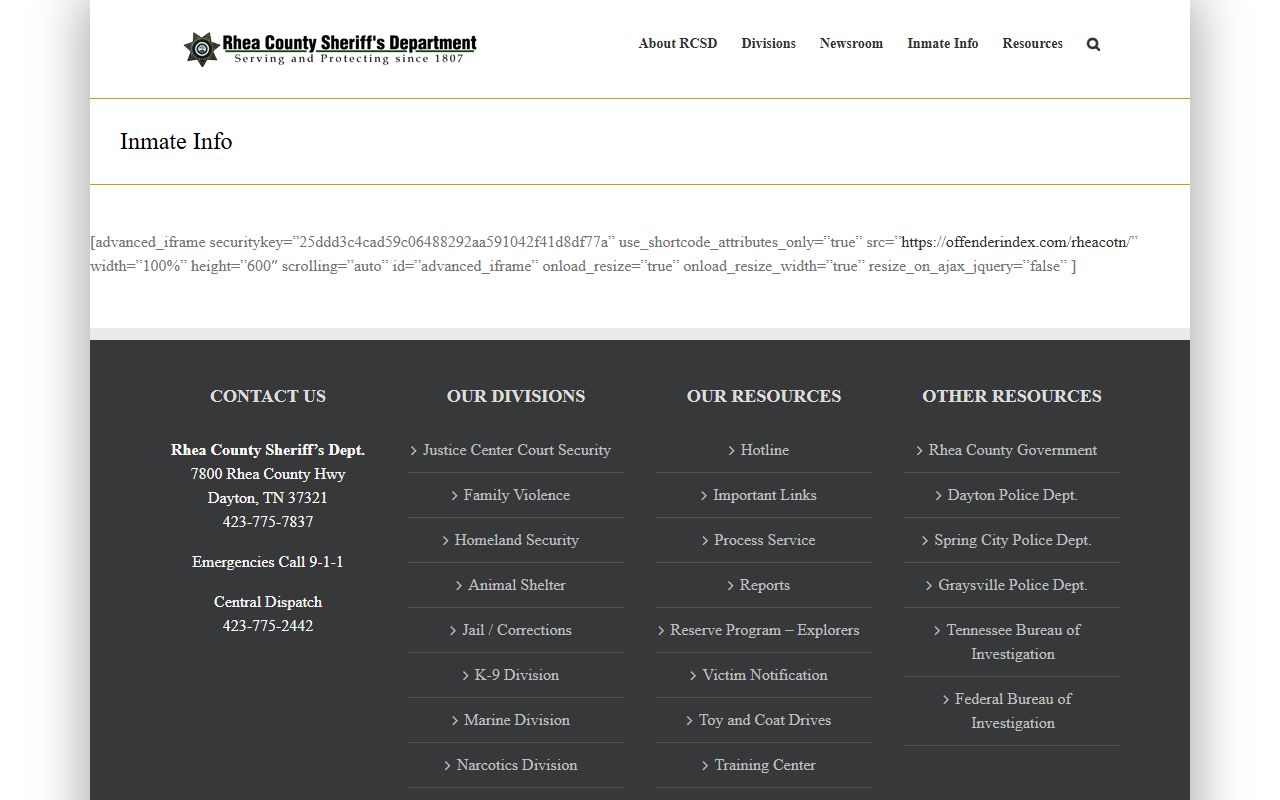Visit the Homeland Security division page
This screenshot has width=1280, height=800.
click(x=516, y=540)
